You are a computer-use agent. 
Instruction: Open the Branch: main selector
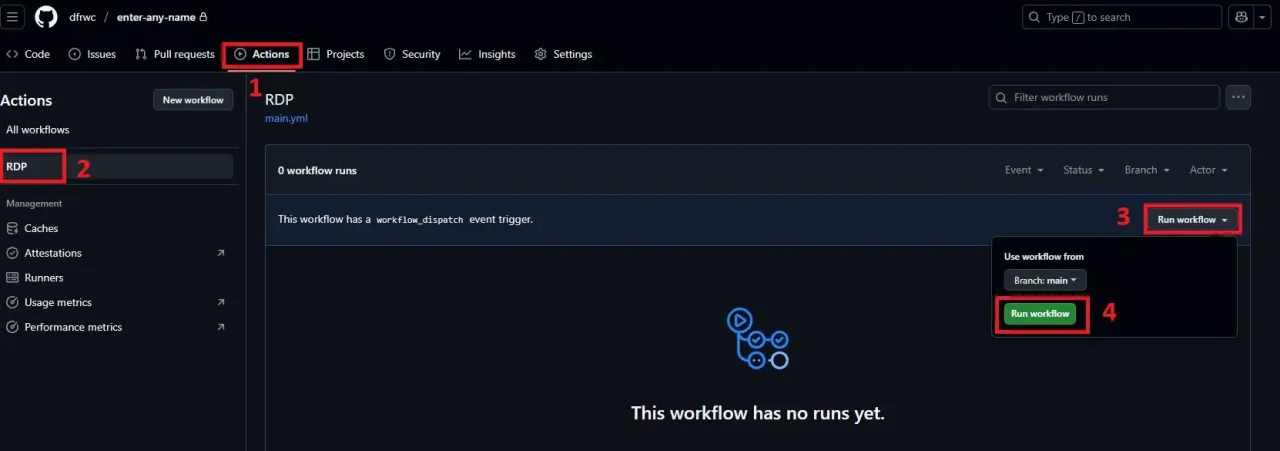click(1045, 281)
